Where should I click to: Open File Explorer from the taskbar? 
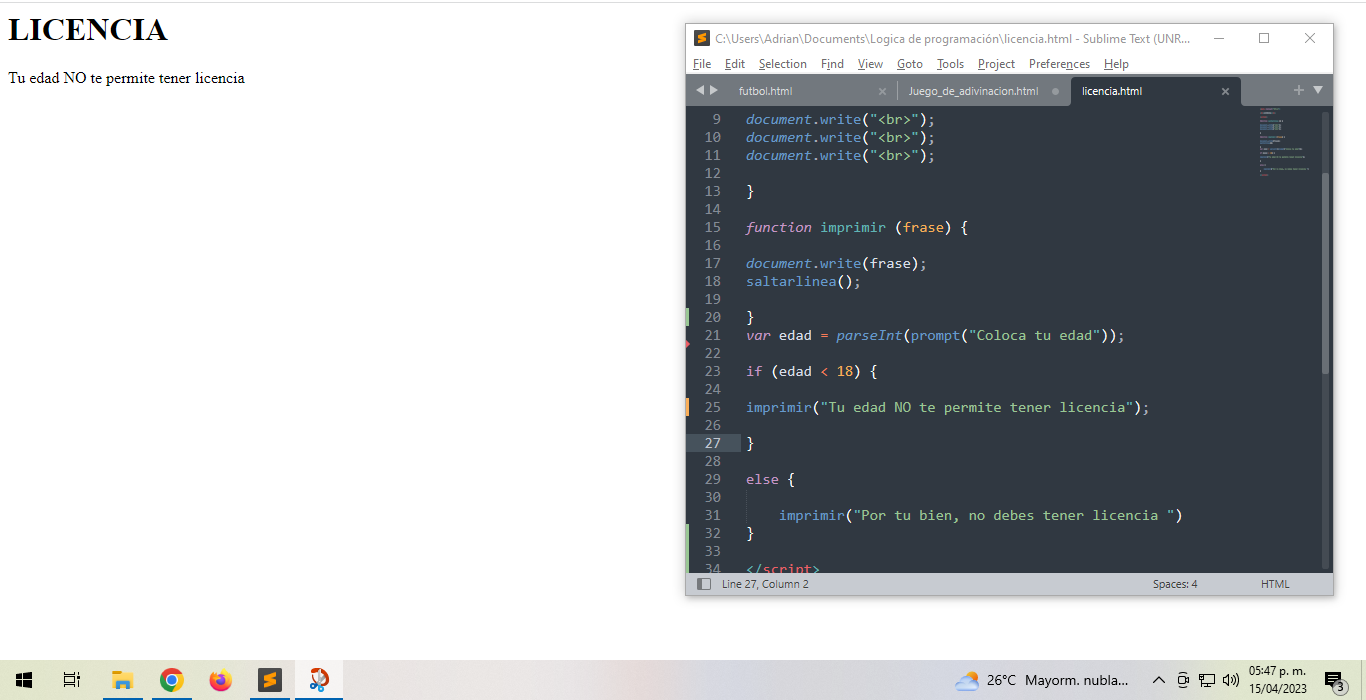(122, 680)
